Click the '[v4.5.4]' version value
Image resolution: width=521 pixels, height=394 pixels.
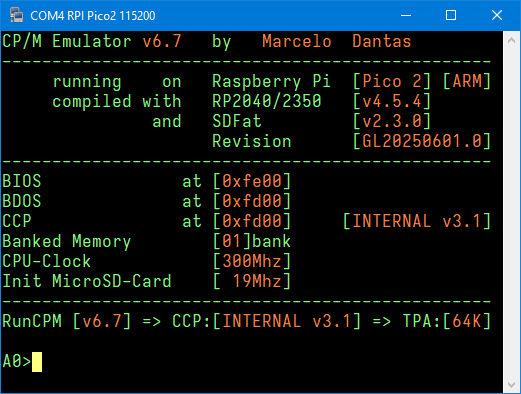392,101
